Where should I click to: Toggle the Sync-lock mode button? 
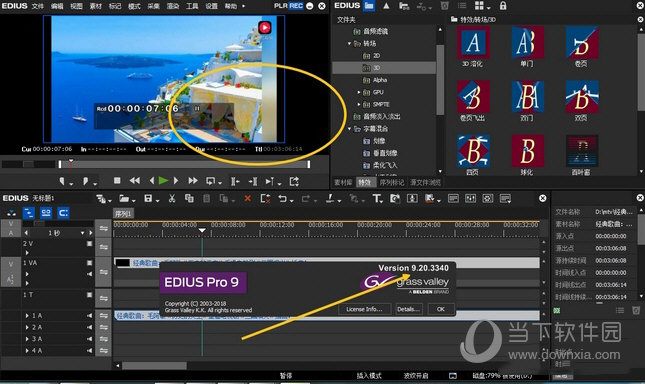coord(63,213)
